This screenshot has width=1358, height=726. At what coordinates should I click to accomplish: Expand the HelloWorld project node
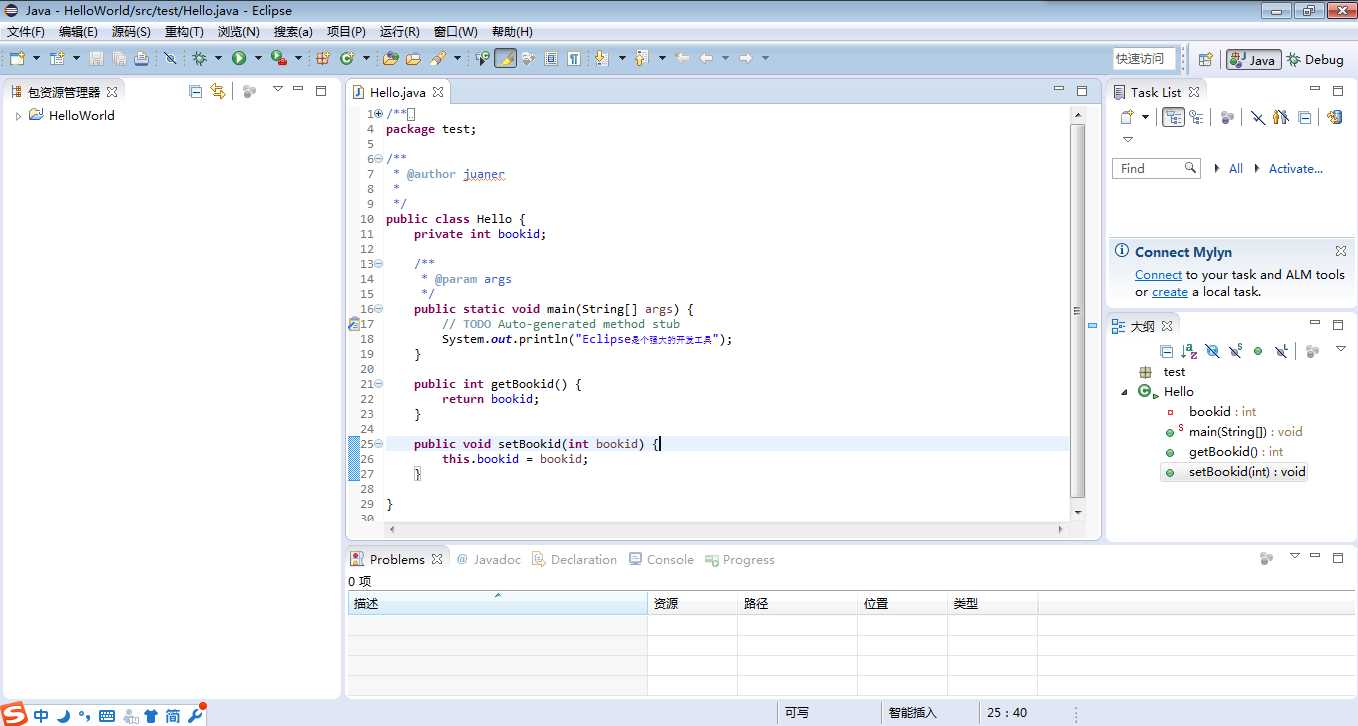18,116
